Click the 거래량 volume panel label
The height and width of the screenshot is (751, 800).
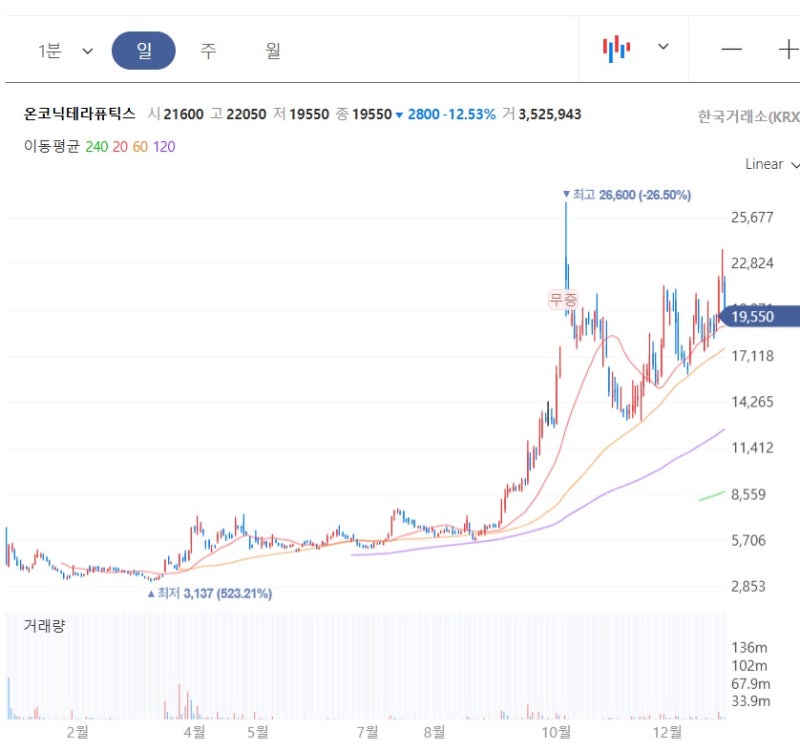44,625
